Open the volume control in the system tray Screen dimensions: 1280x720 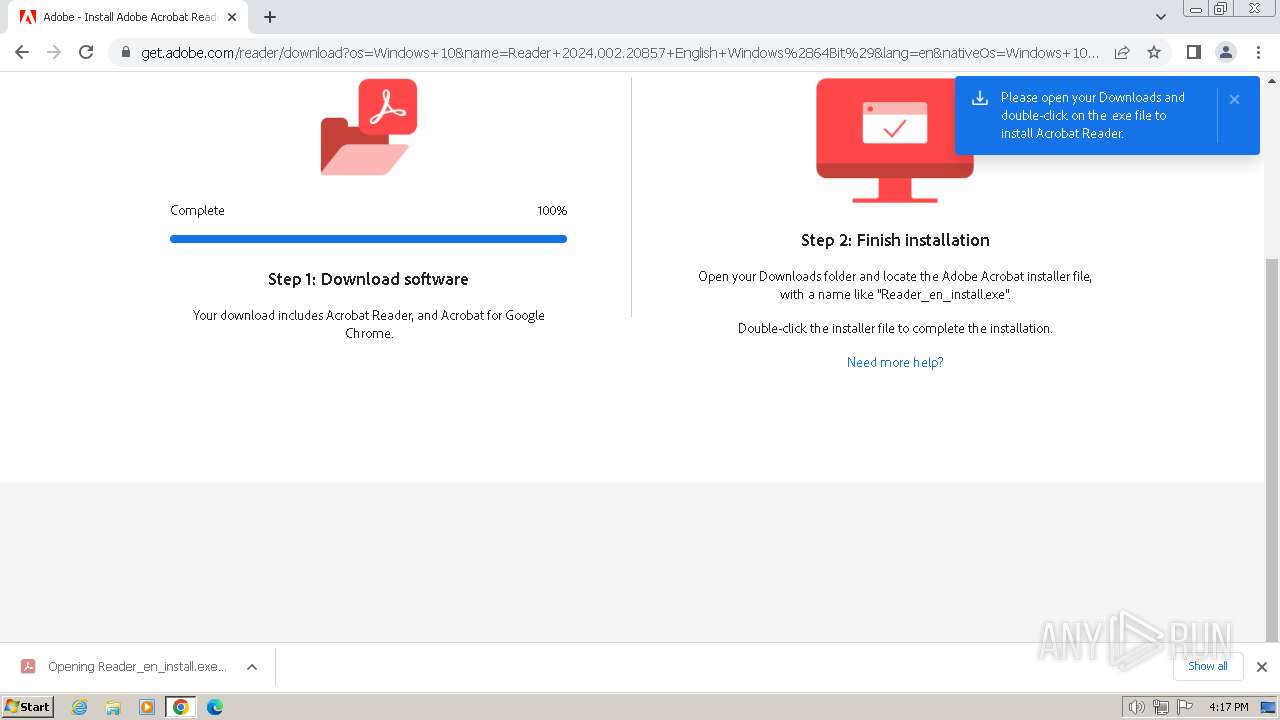tap(1136, 707)
